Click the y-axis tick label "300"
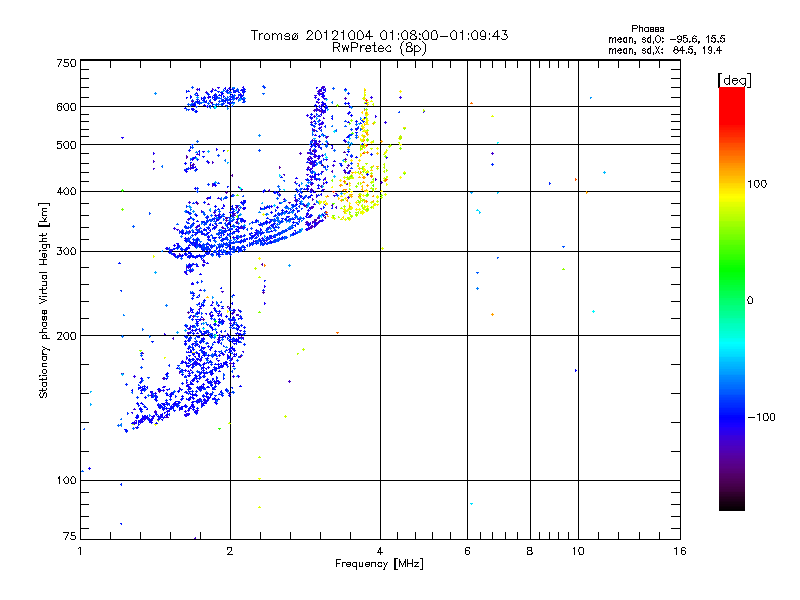Screen dimensions: 800x600 (x=66, y=251)
